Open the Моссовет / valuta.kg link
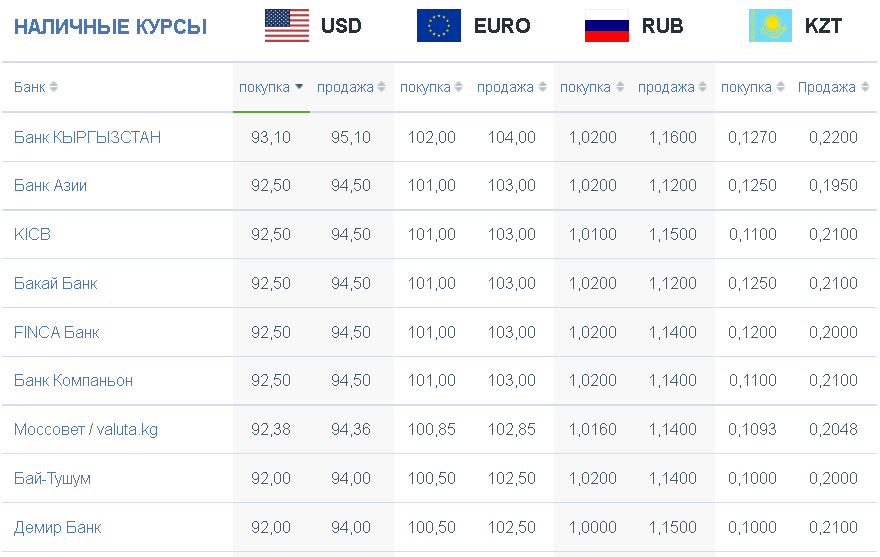The image size is (880, 557). 86,430
